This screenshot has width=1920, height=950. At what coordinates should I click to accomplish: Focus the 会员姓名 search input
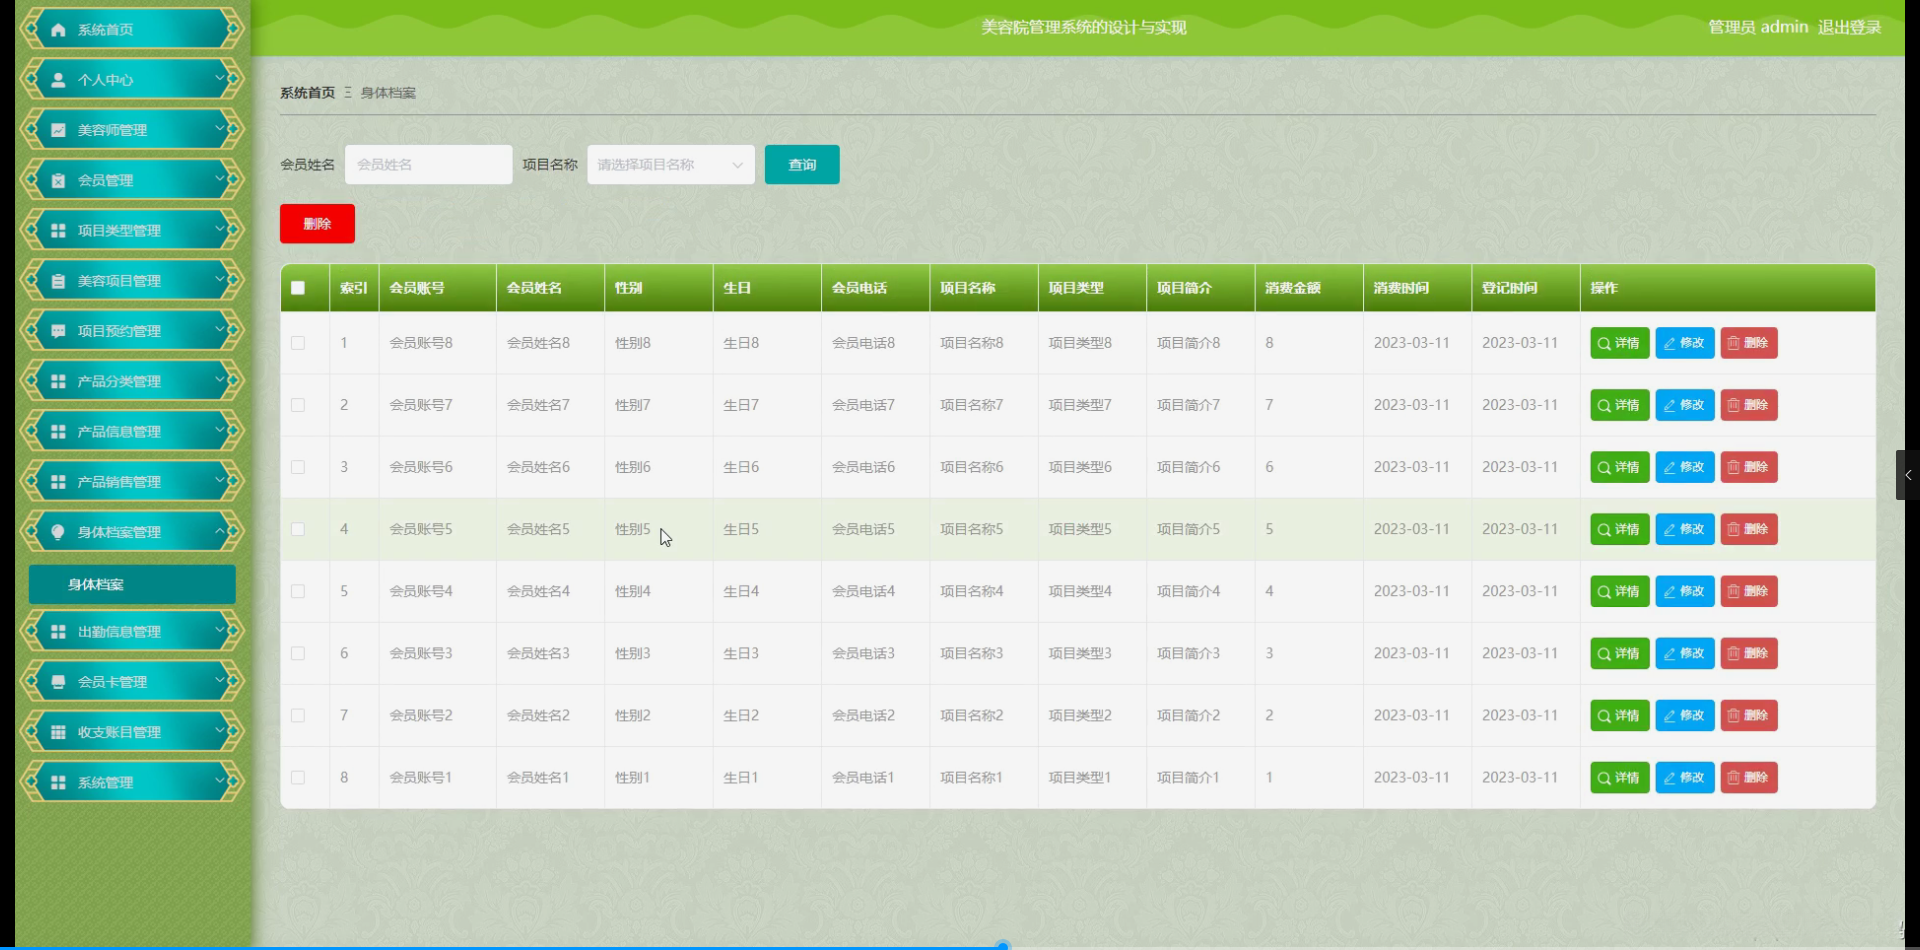click(x=428, y=165)
